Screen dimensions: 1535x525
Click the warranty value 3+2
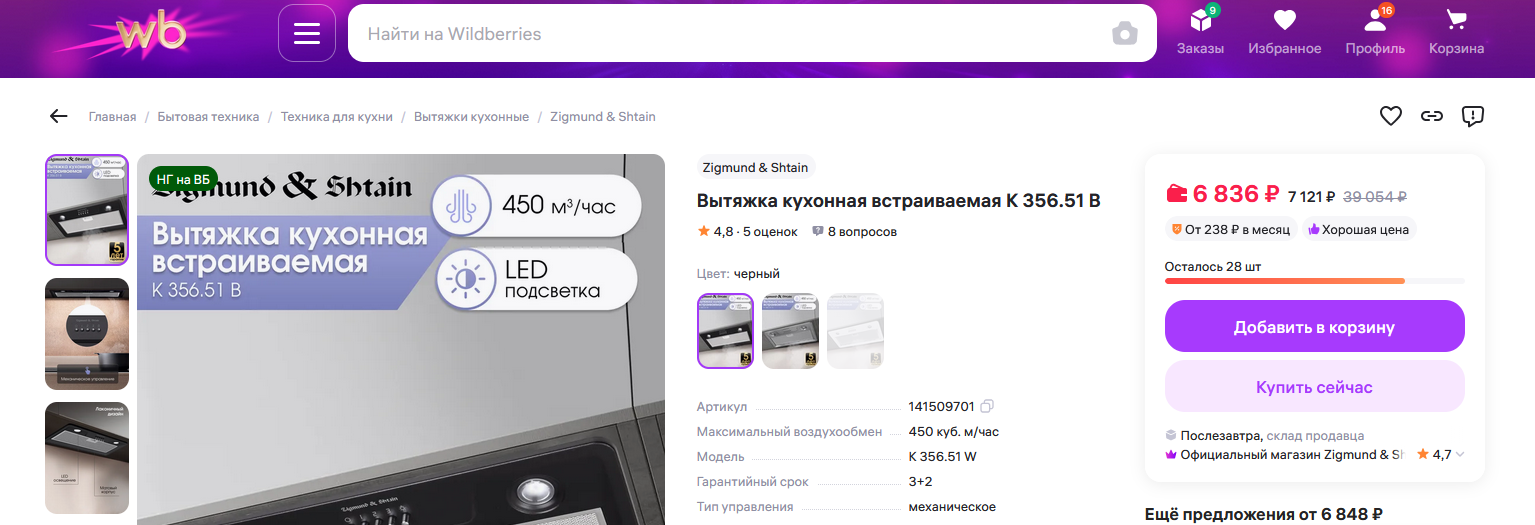pos(920,481)
